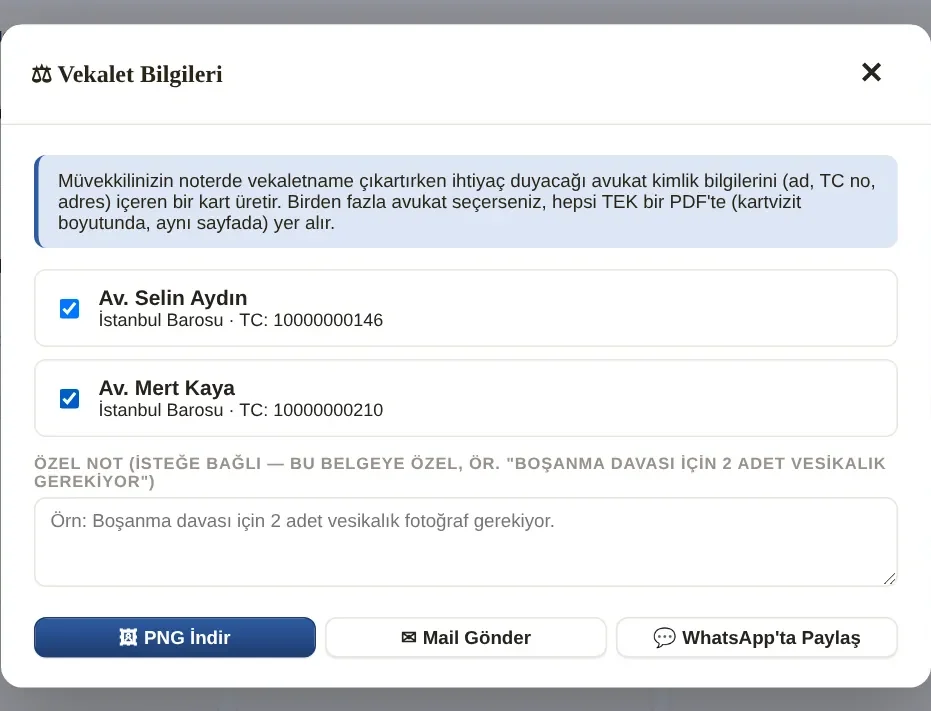
Task: Share using WhatsApp'ta Paylaş button
Action: 756,637
